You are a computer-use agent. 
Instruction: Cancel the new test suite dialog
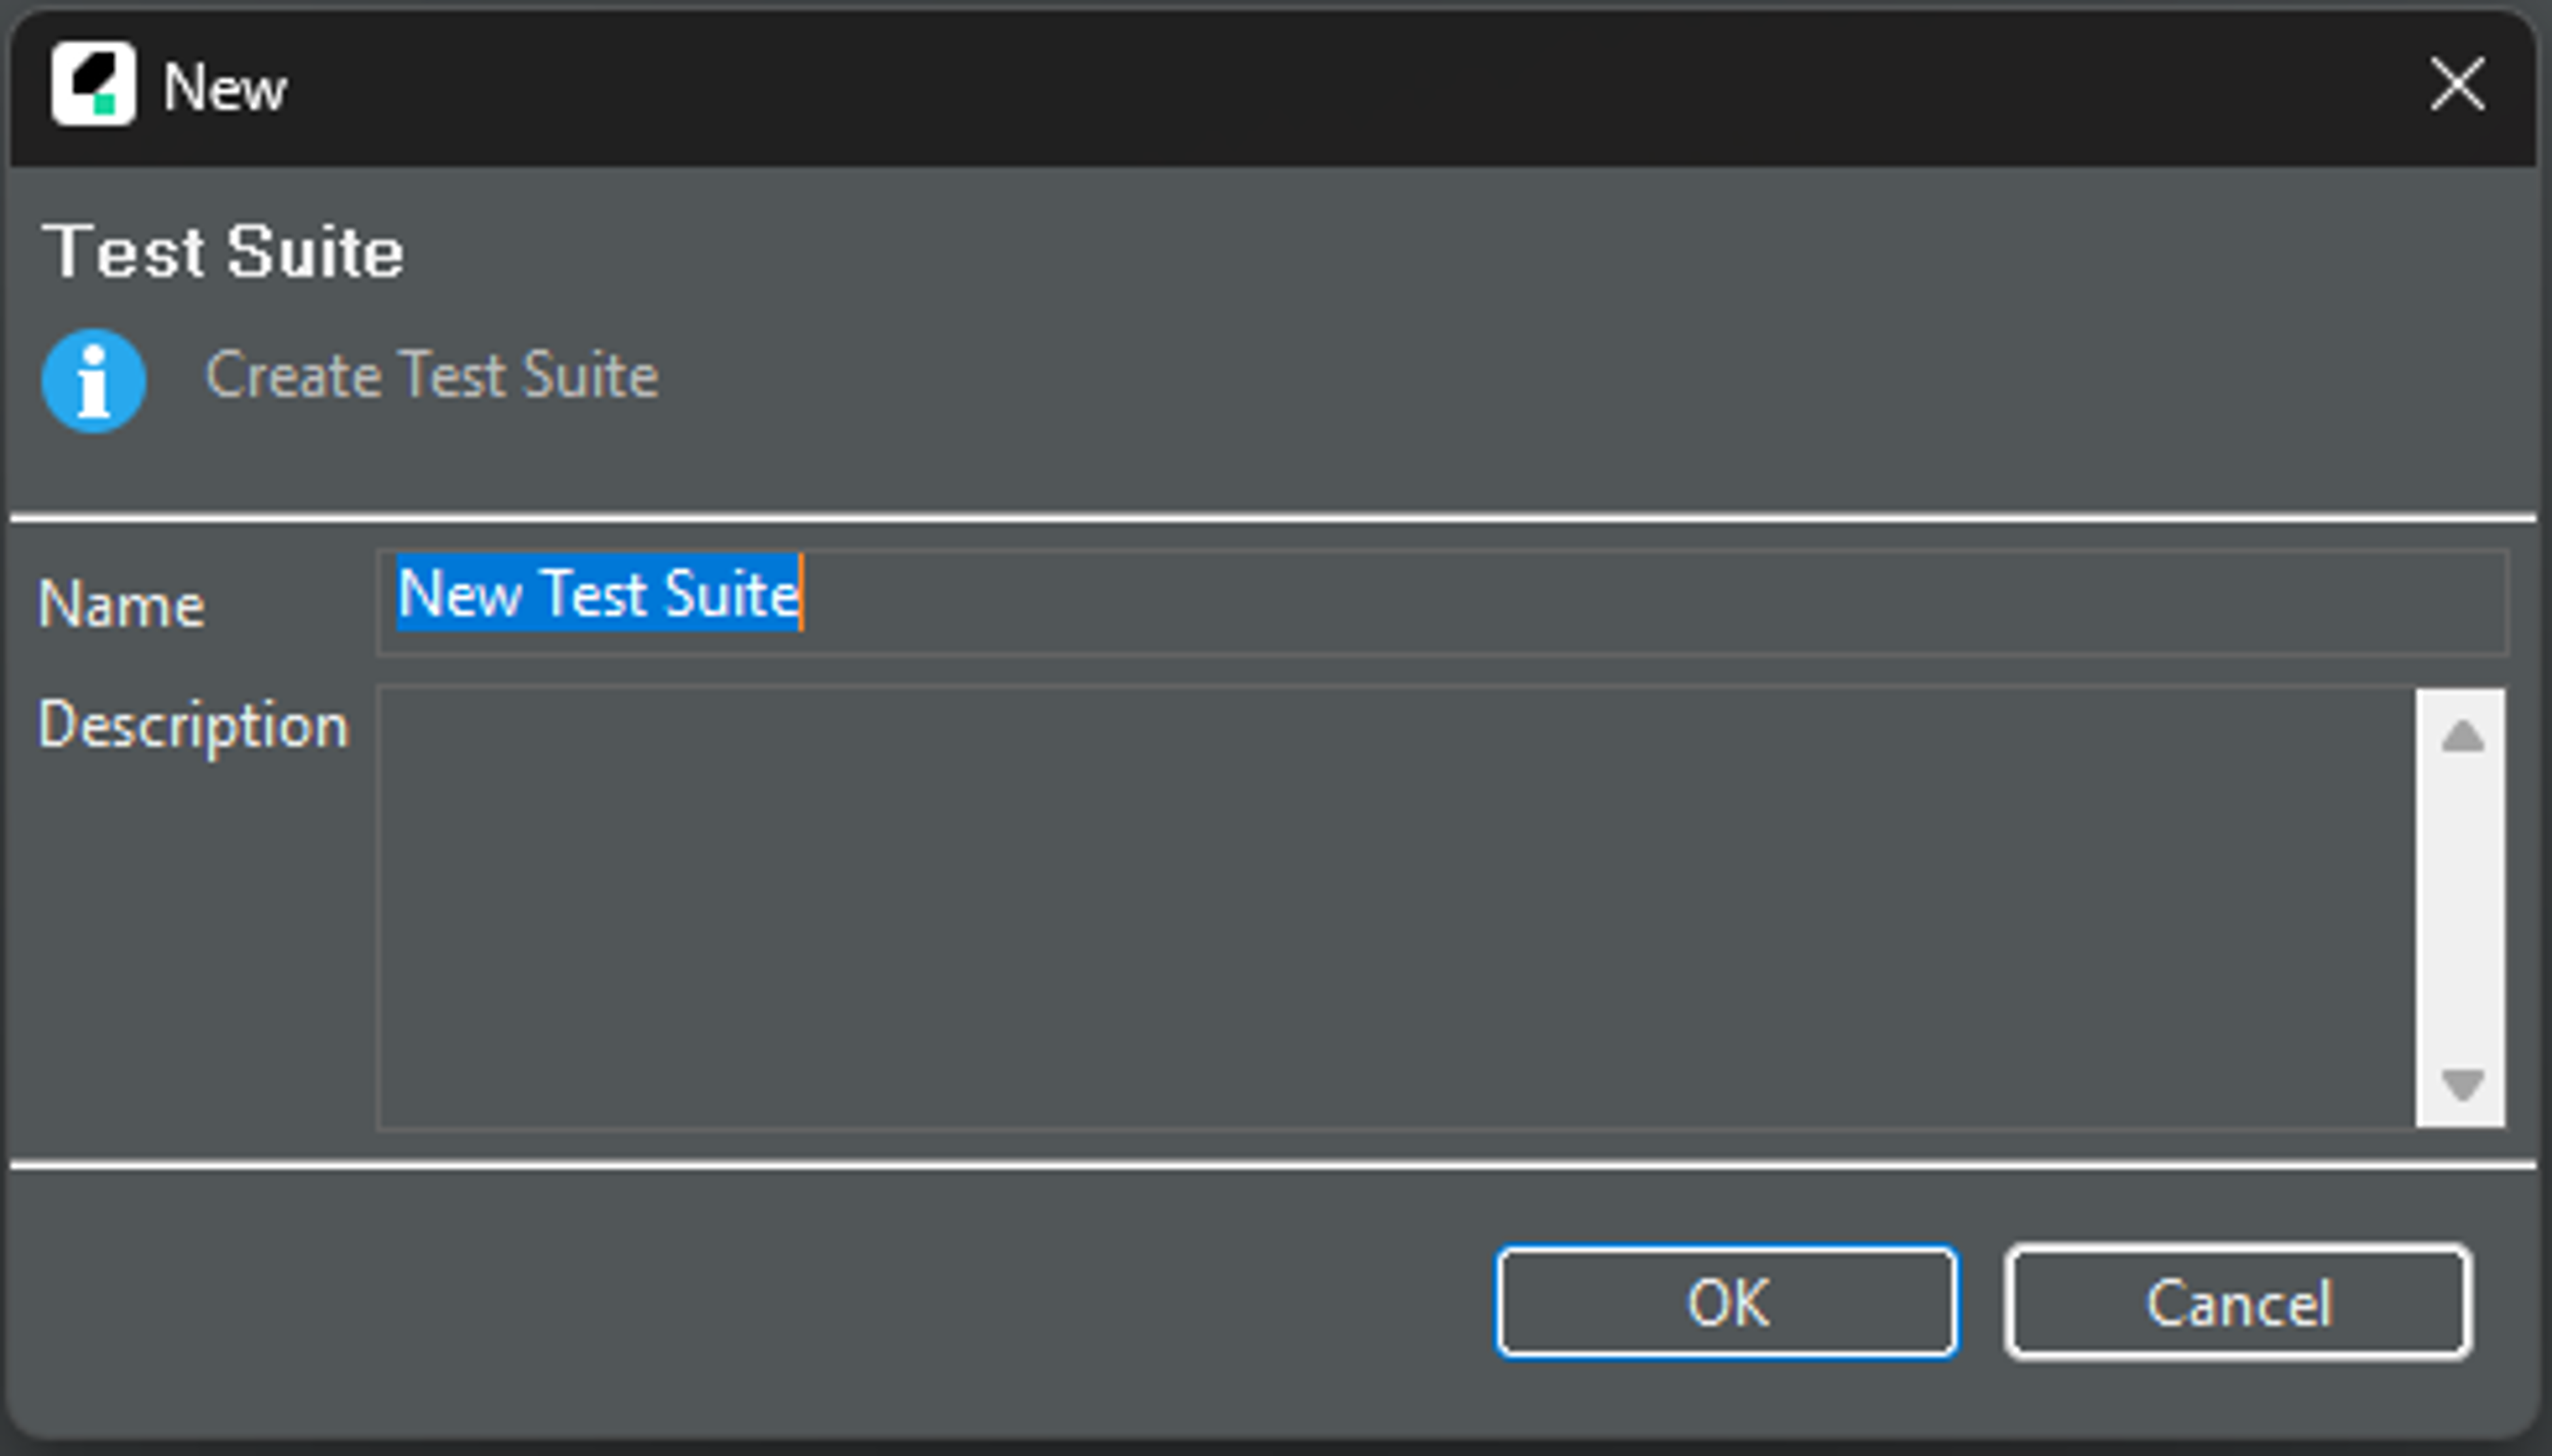coord(2238,1302)
